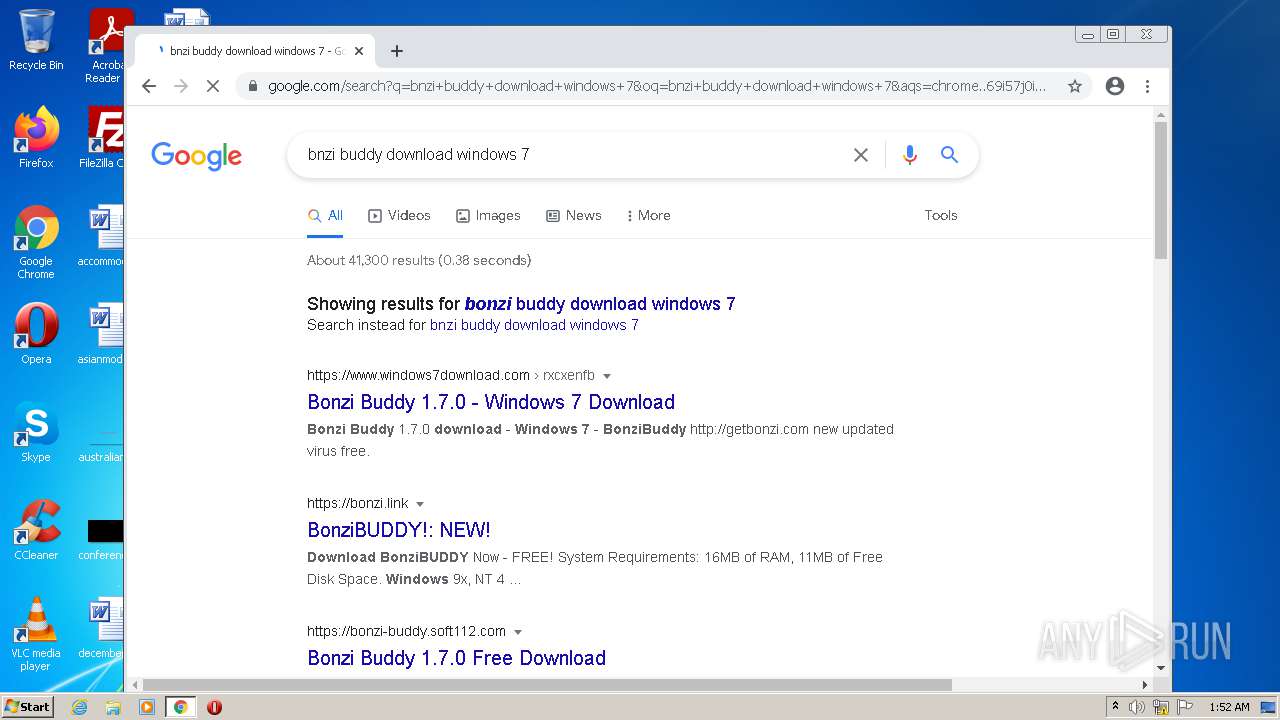Open the Skype desktop shortcut

(x=36, y=431)
